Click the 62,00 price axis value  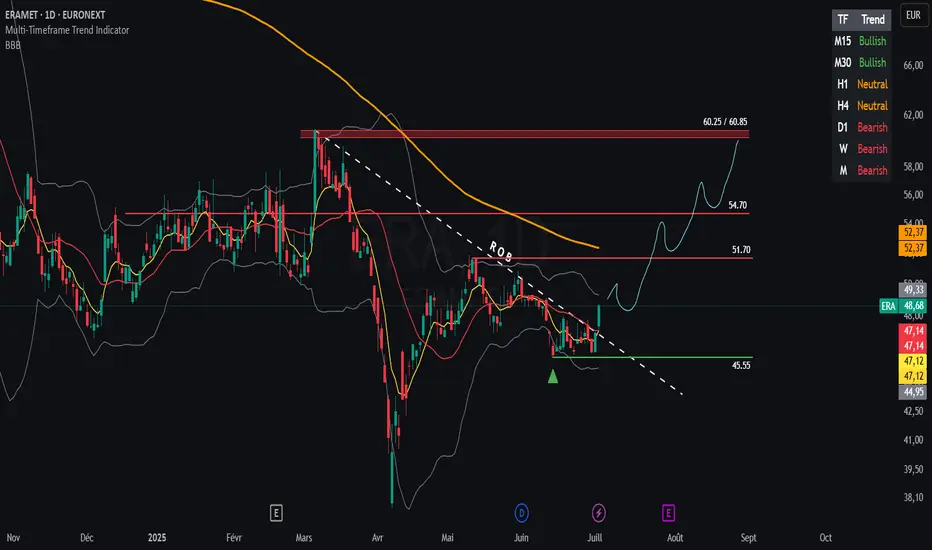[x=914, y=115]
